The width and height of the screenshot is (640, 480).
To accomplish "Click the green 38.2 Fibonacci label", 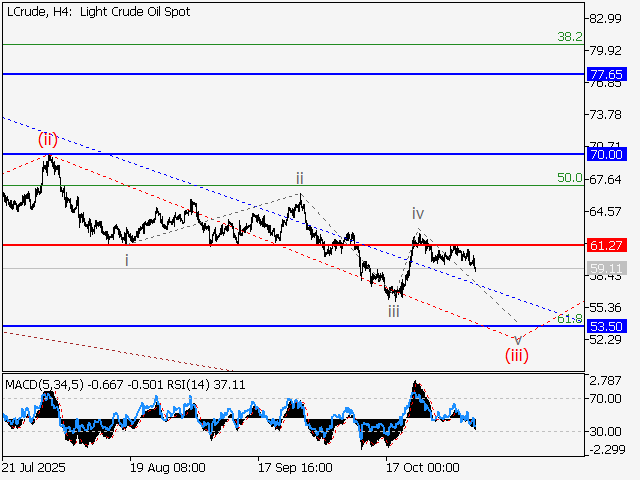I will click(x=570, y=36).
